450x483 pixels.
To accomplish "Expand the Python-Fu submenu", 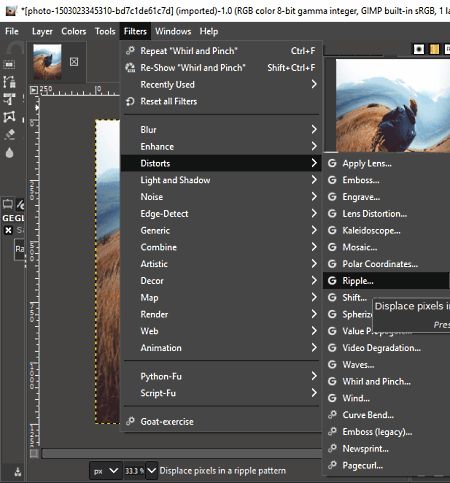I will (221, 376).
